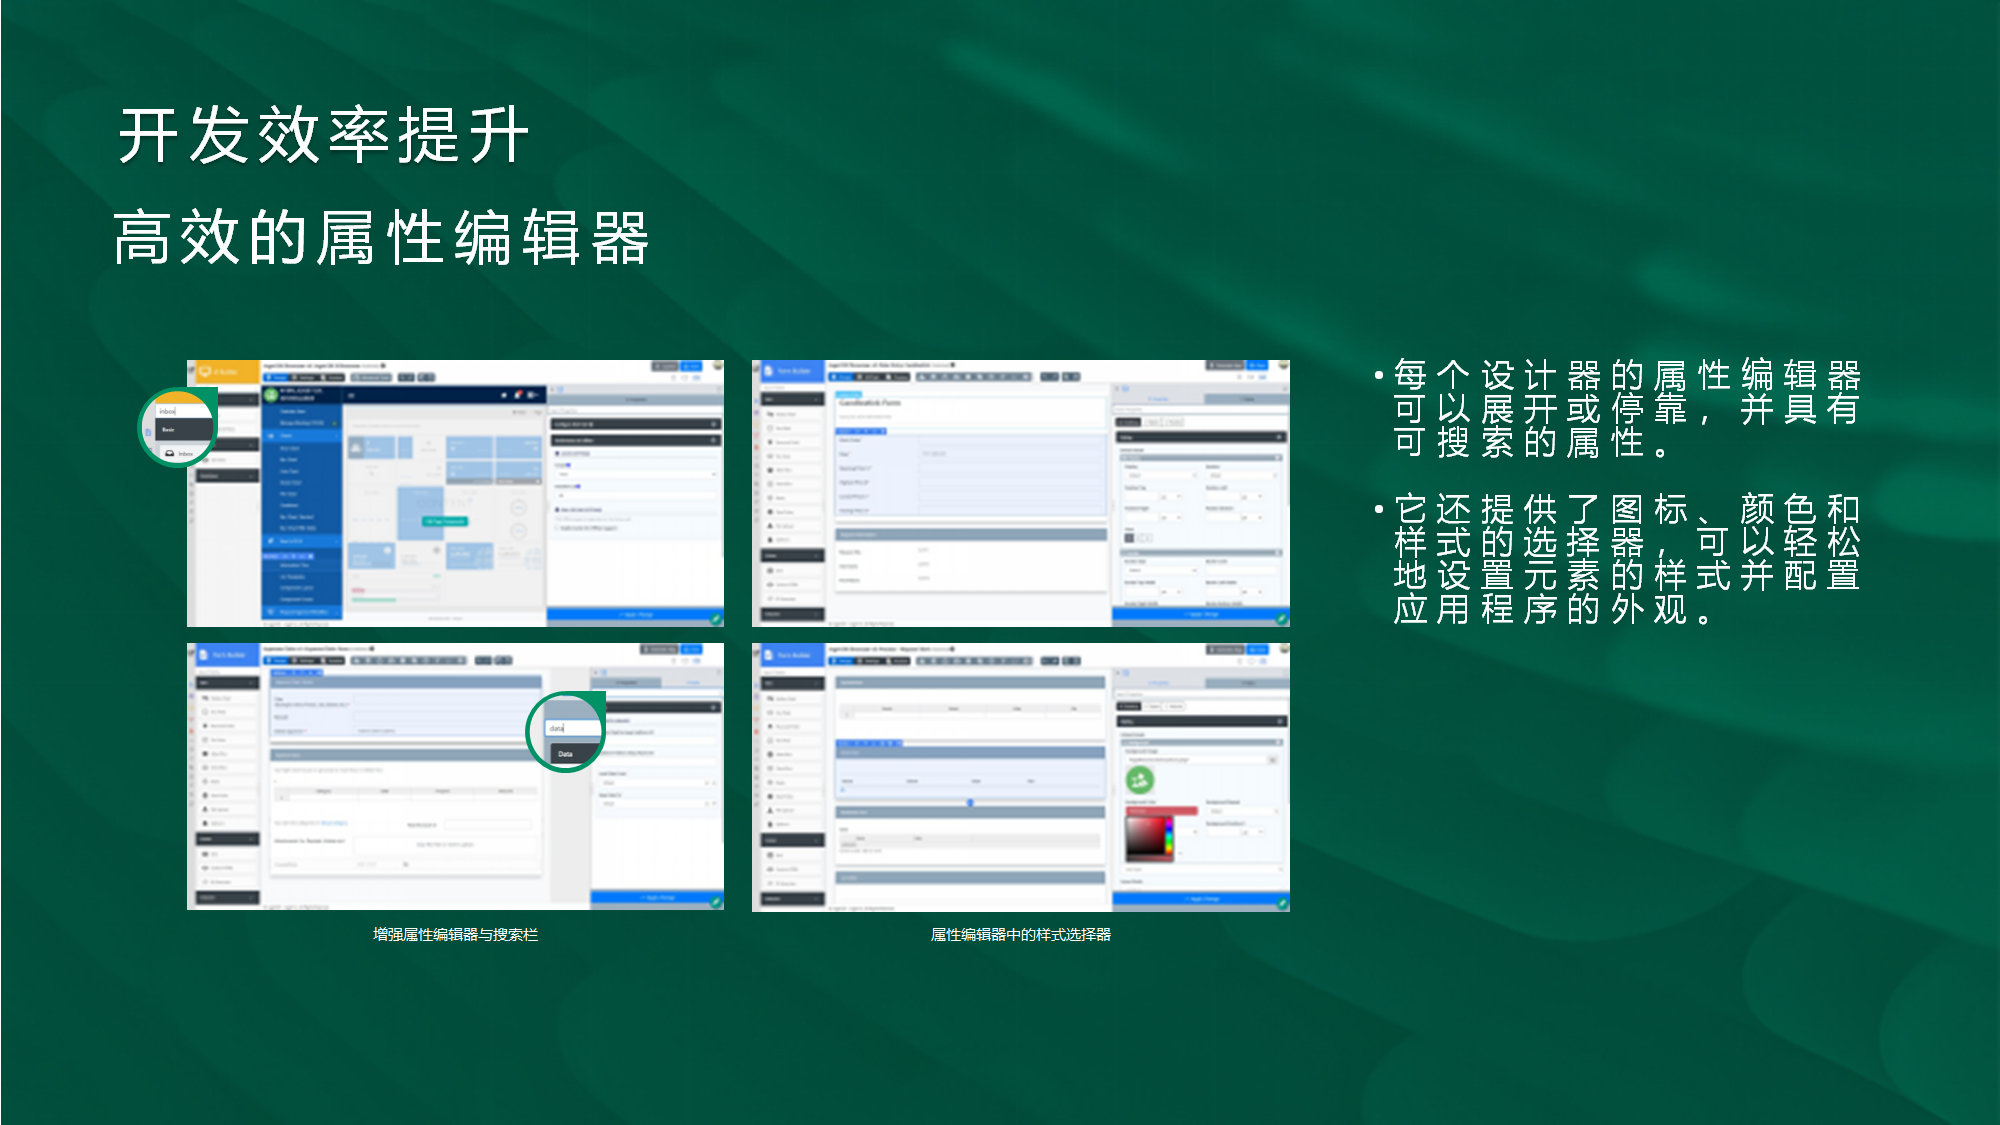Click bullet text starting '它还提供了图标'
Viewport: 2000px width, 1125px height.
[1626, 559]
